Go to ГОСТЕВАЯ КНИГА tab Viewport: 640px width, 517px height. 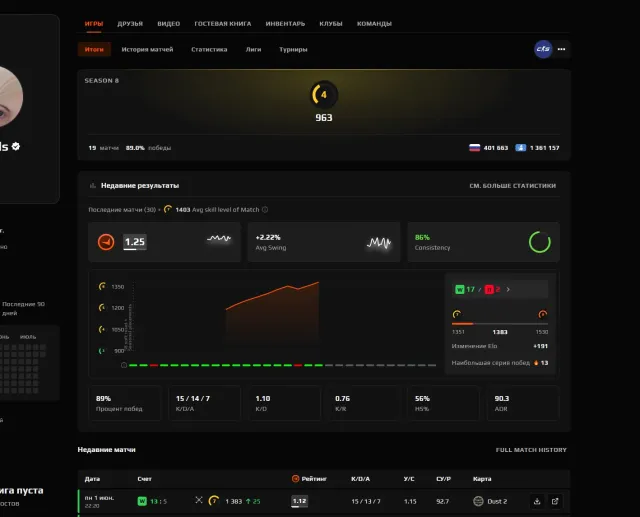click(222, 24)
